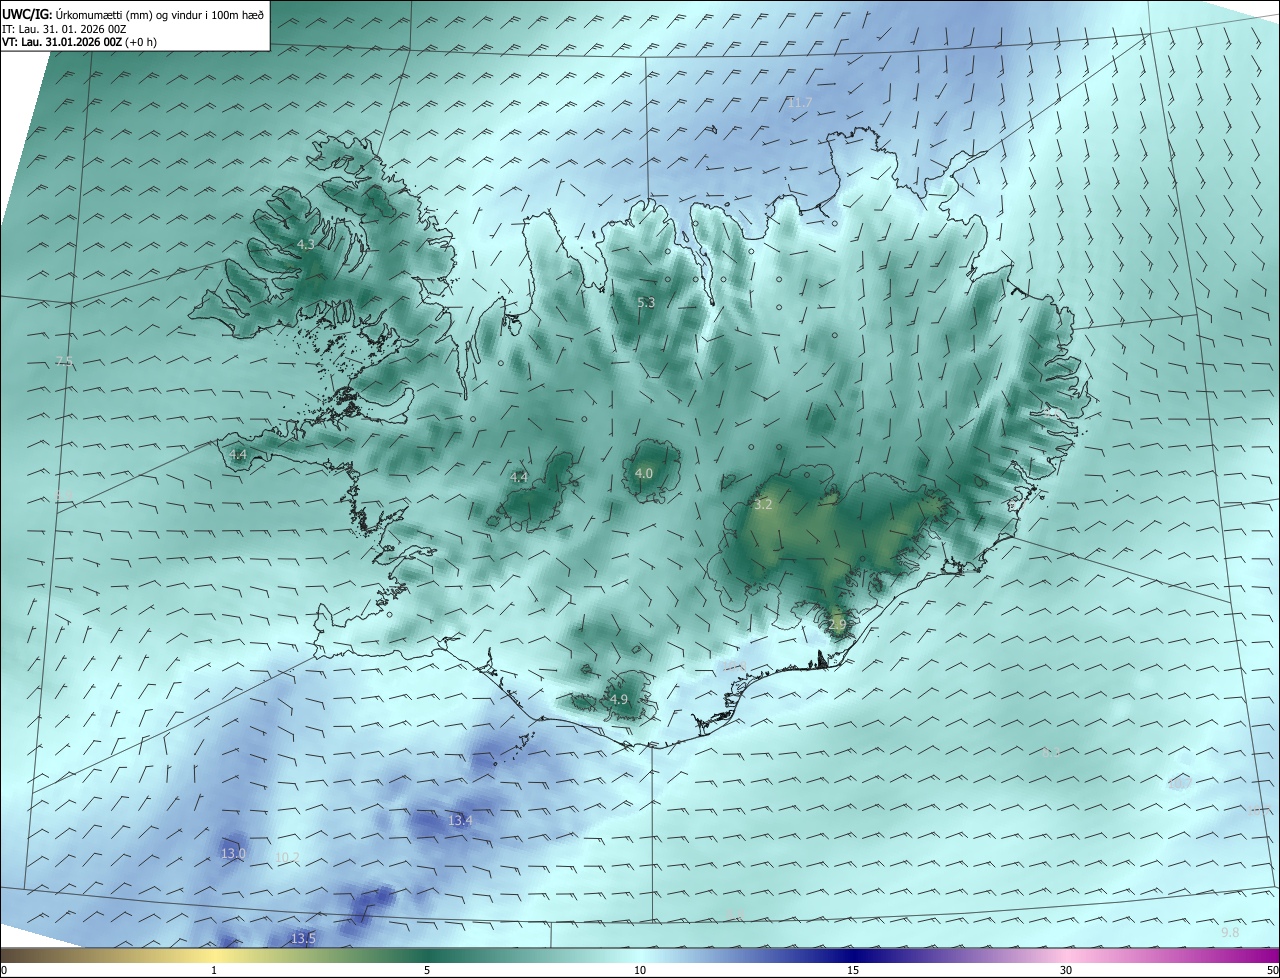Click the 3.2 value on Vatnajökull glacier
Viewport: 1280px width, 978px height.
[763, 504]
